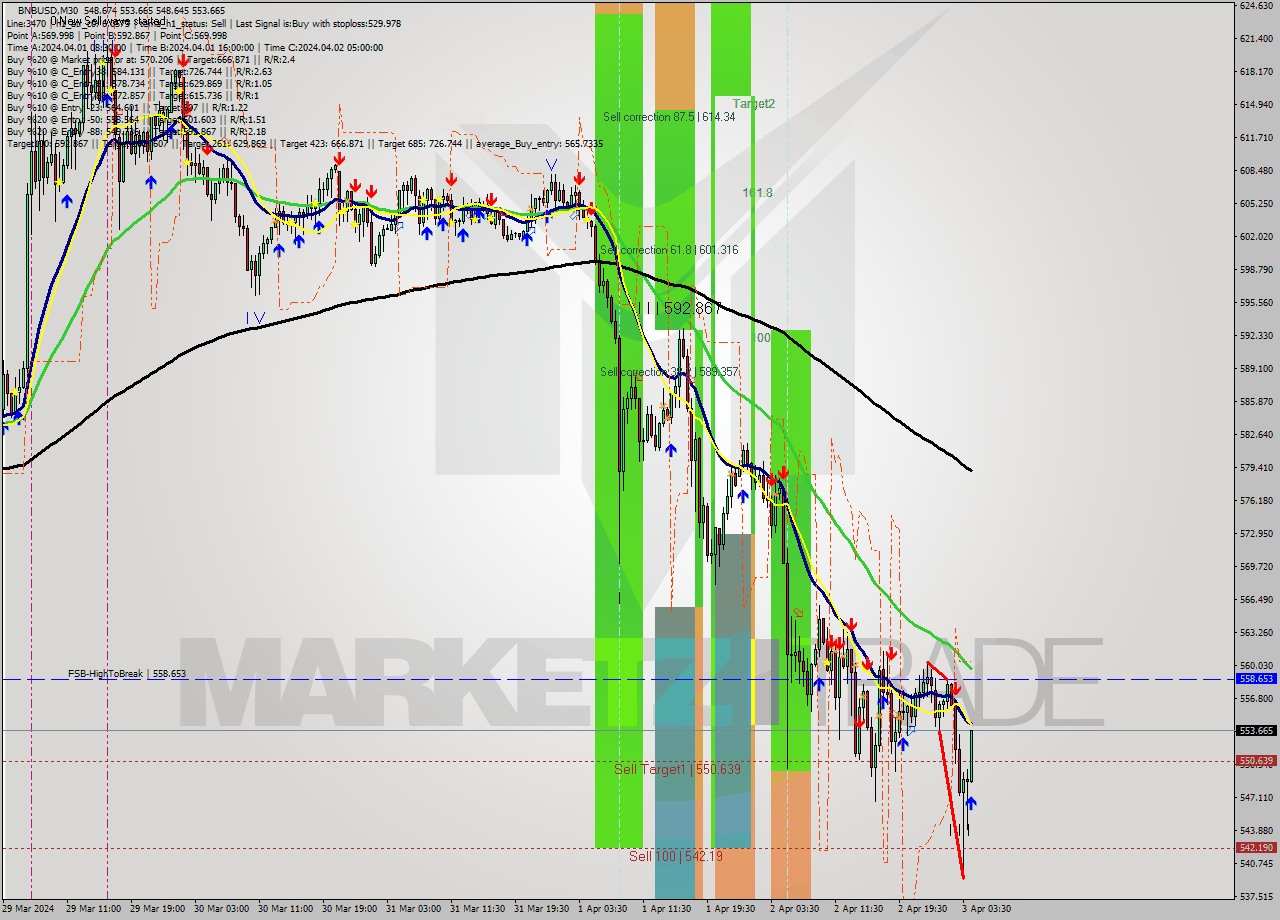Screen dimensions: 1280x920
Task: Click the red 542.190 price tag on axis
Action: [1256, 848]
